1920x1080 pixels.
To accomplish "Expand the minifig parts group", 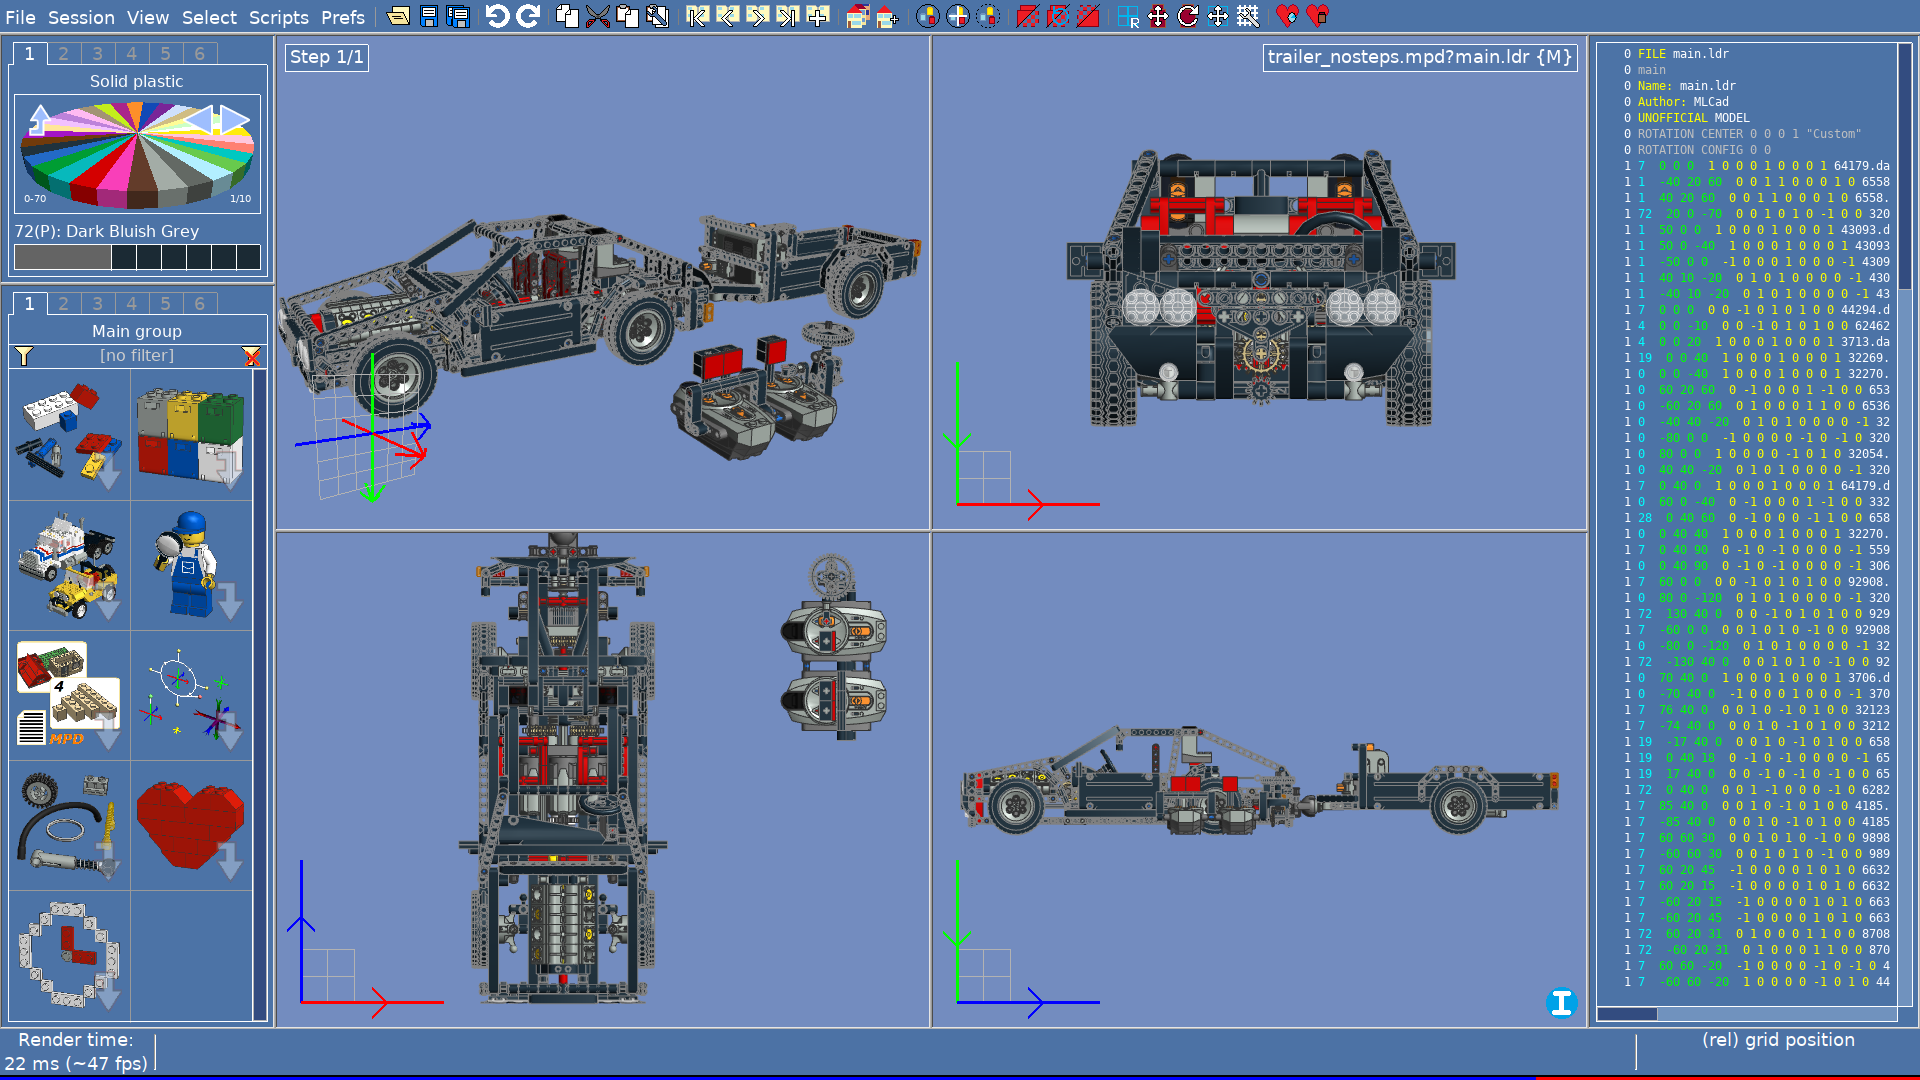I will 191,566.
